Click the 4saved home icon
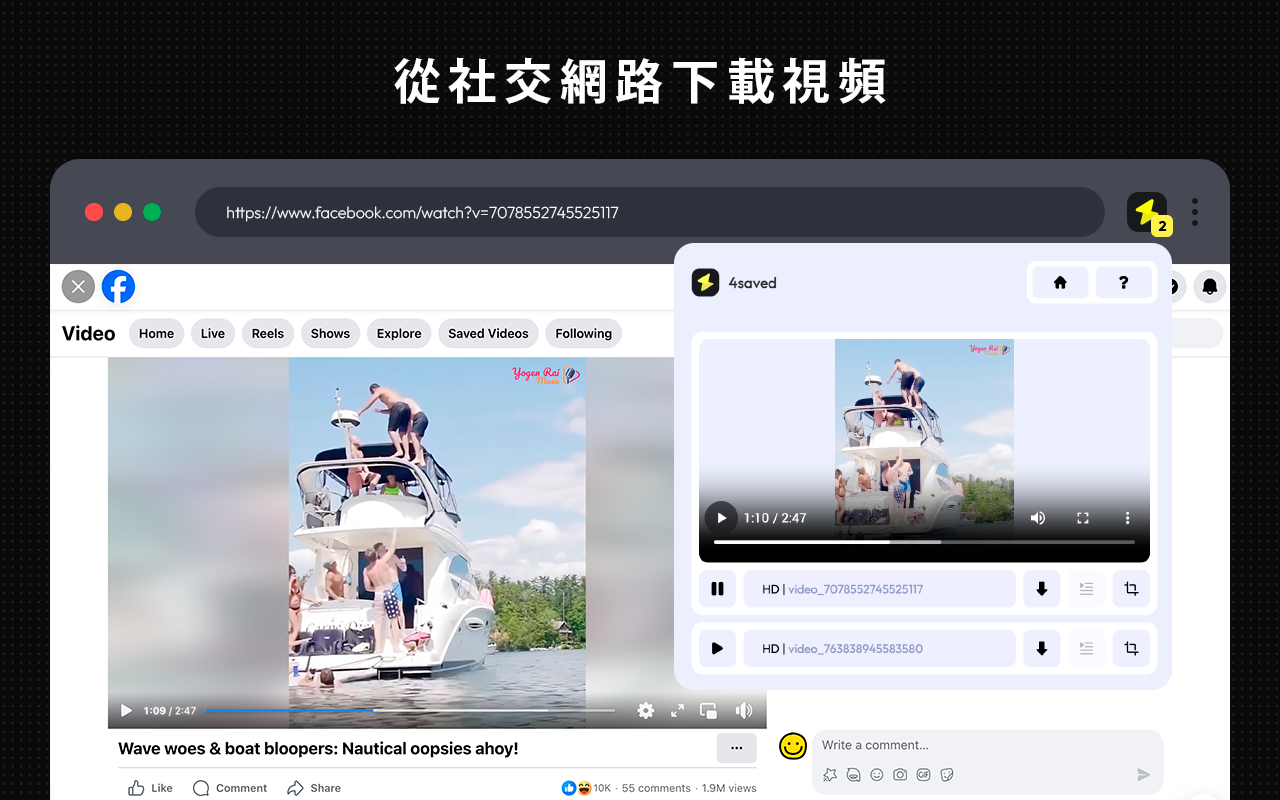This screenshot has width=1280, height=800. coord(1059,282)
